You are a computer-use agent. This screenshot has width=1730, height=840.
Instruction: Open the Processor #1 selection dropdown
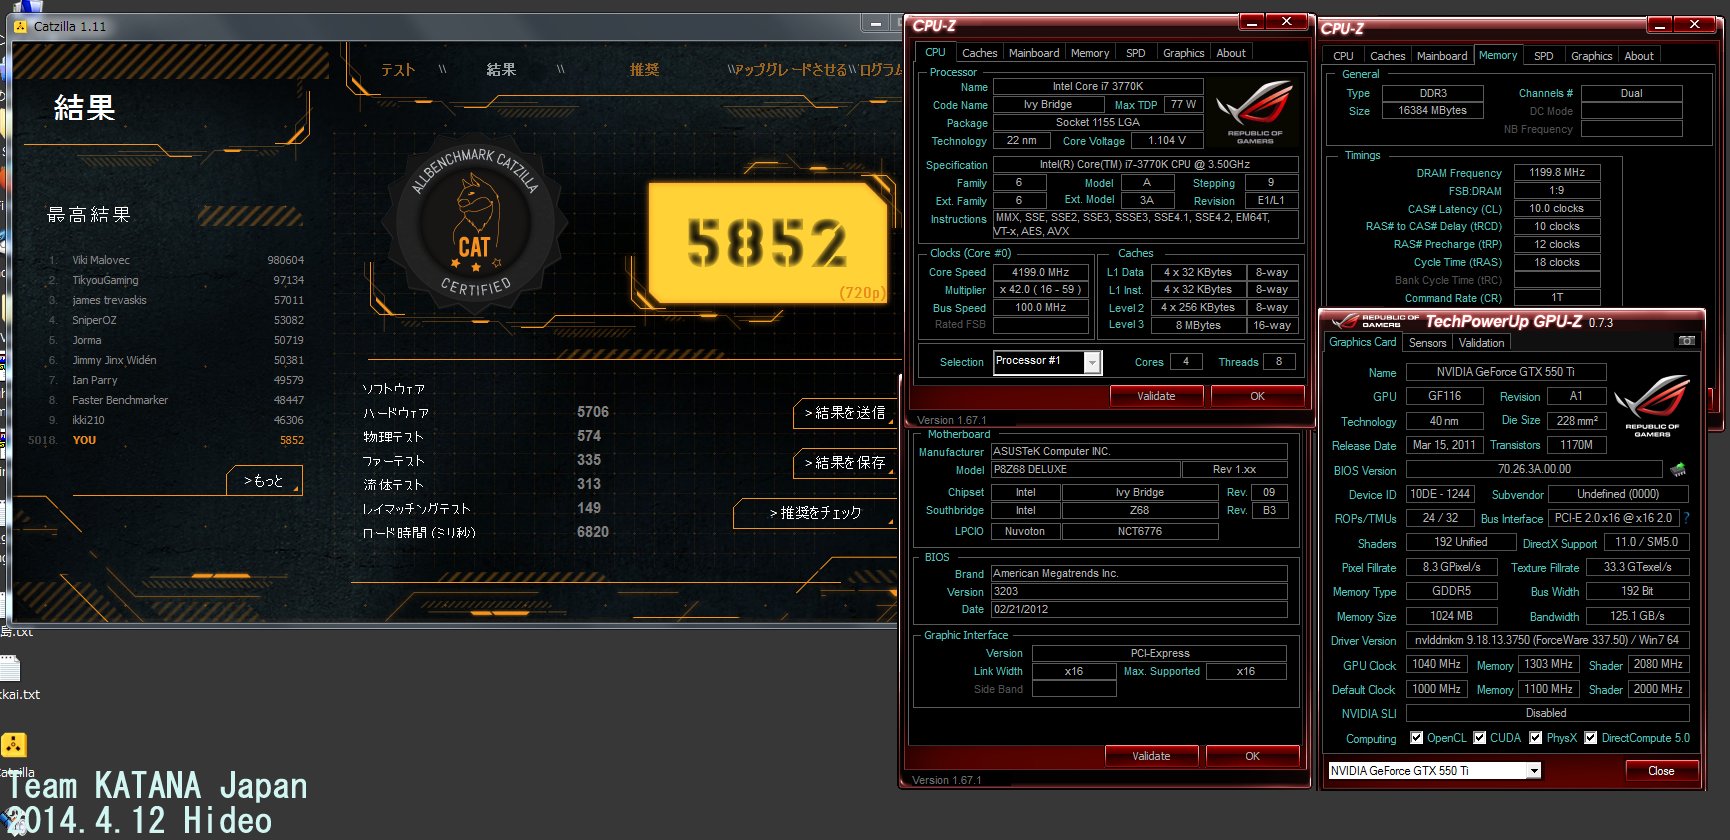[1092, 362]
